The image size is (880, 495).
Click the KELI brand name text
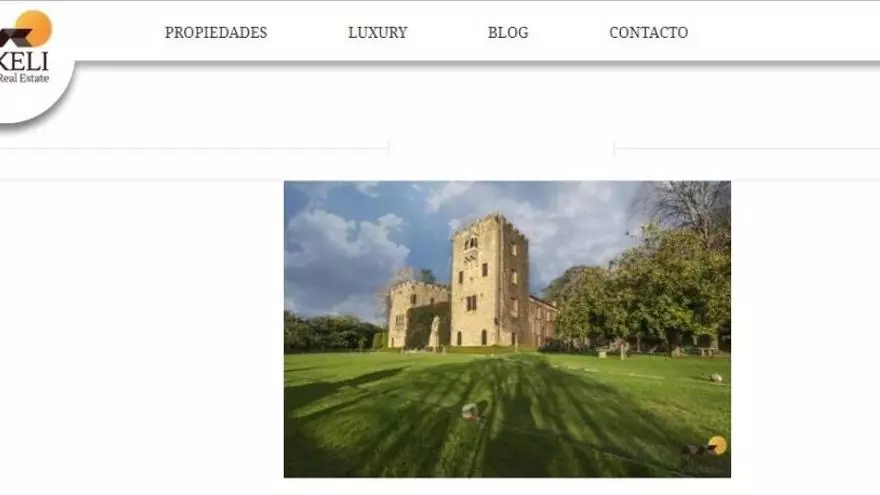(24, 61)
